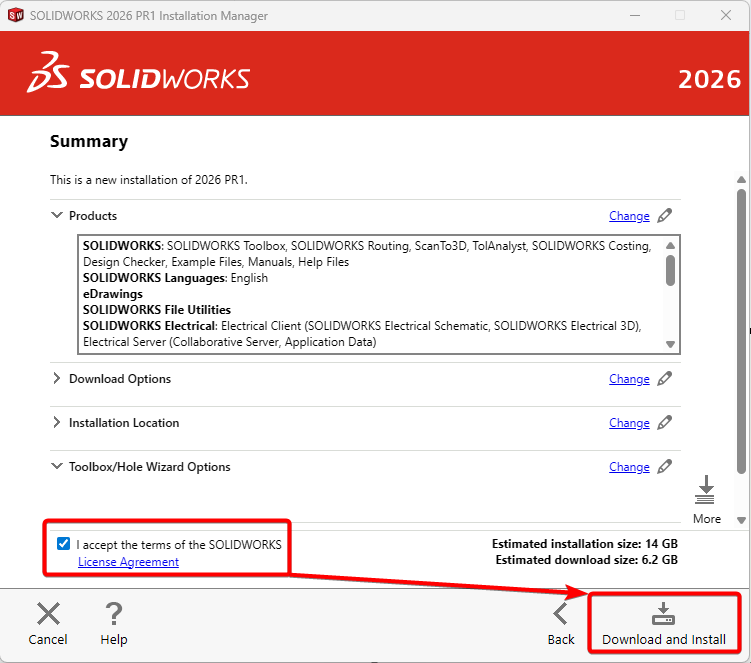This screenshot has height=663, width=751.
Task: Click the Change link for Products
Action: click(x=629, y=216)
